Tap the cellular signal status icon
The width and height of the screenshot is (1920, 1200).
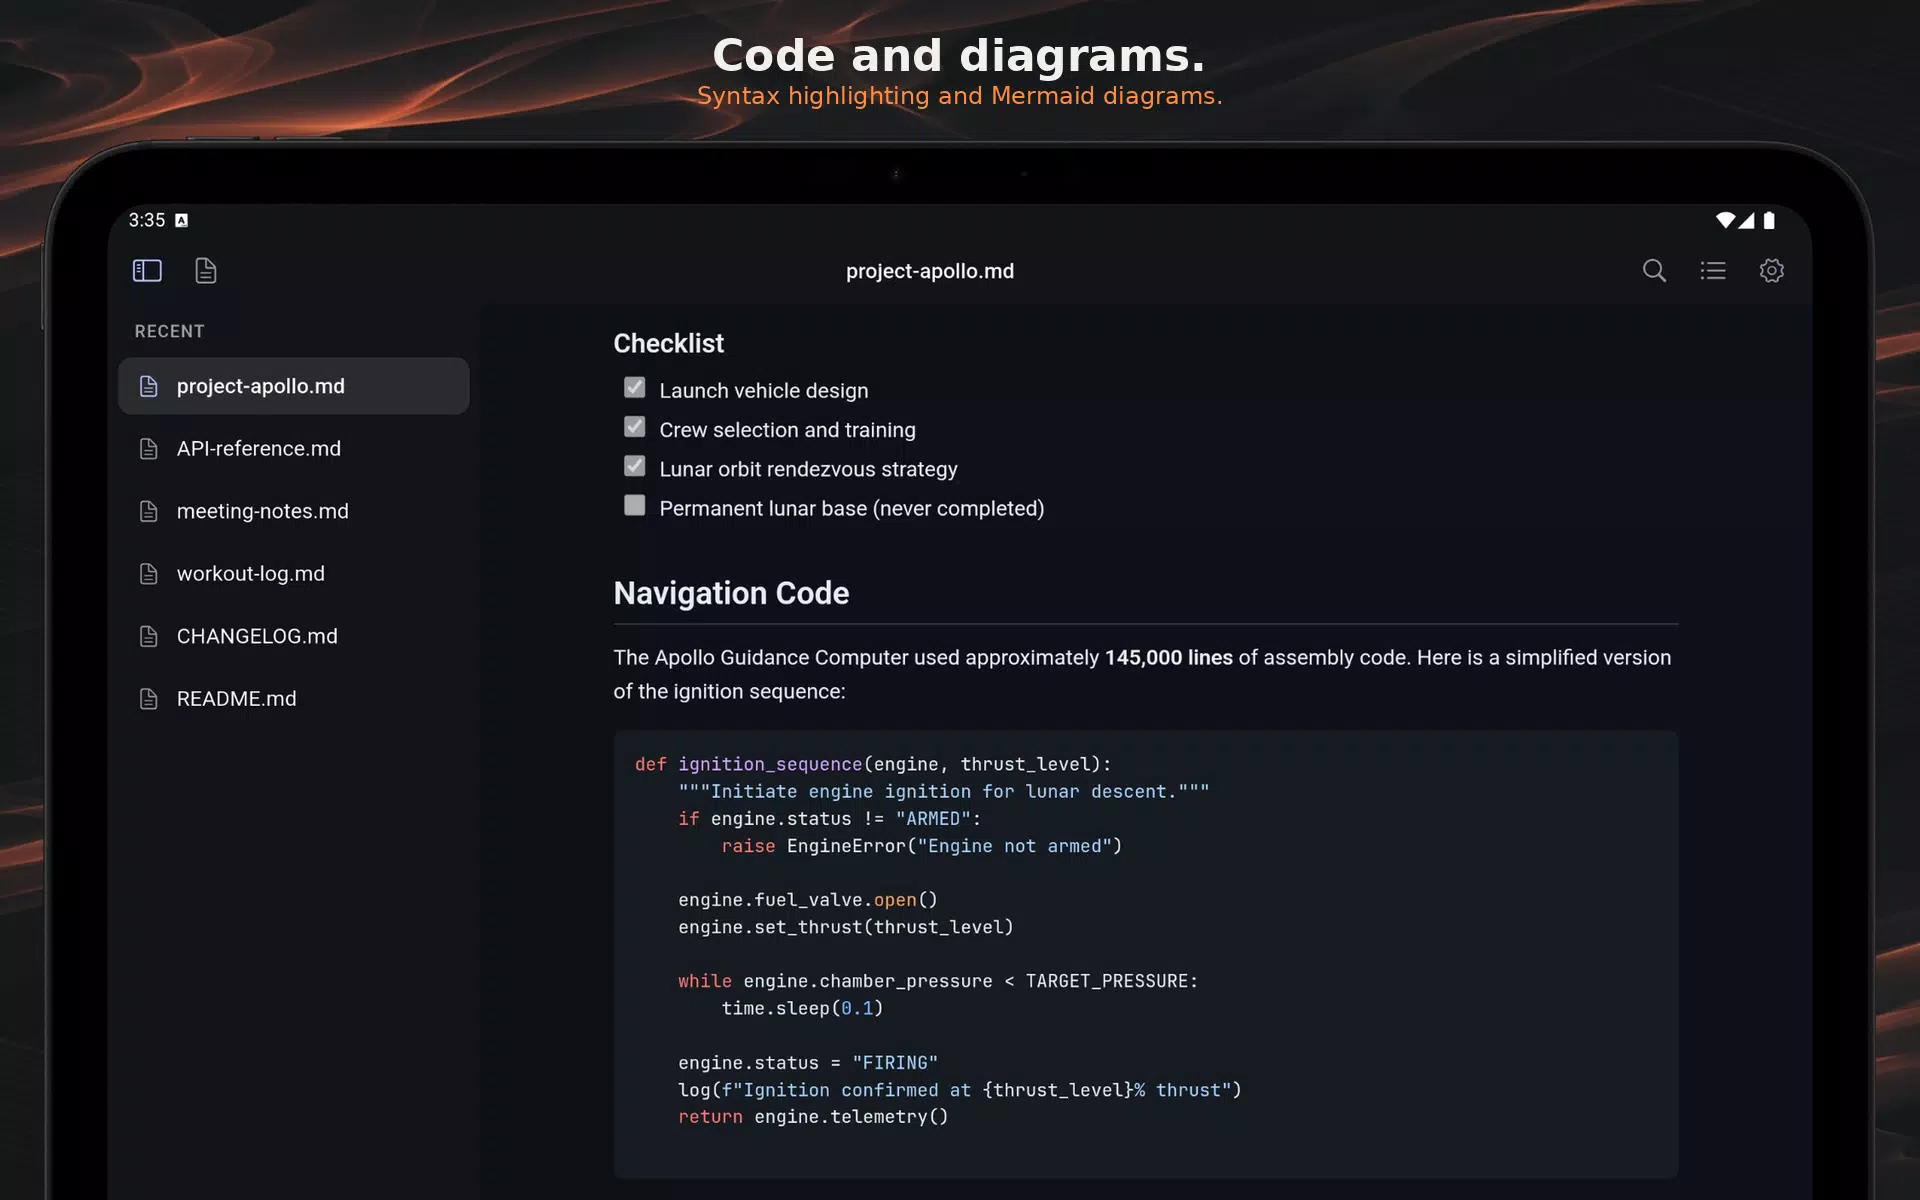[1746, 220]
